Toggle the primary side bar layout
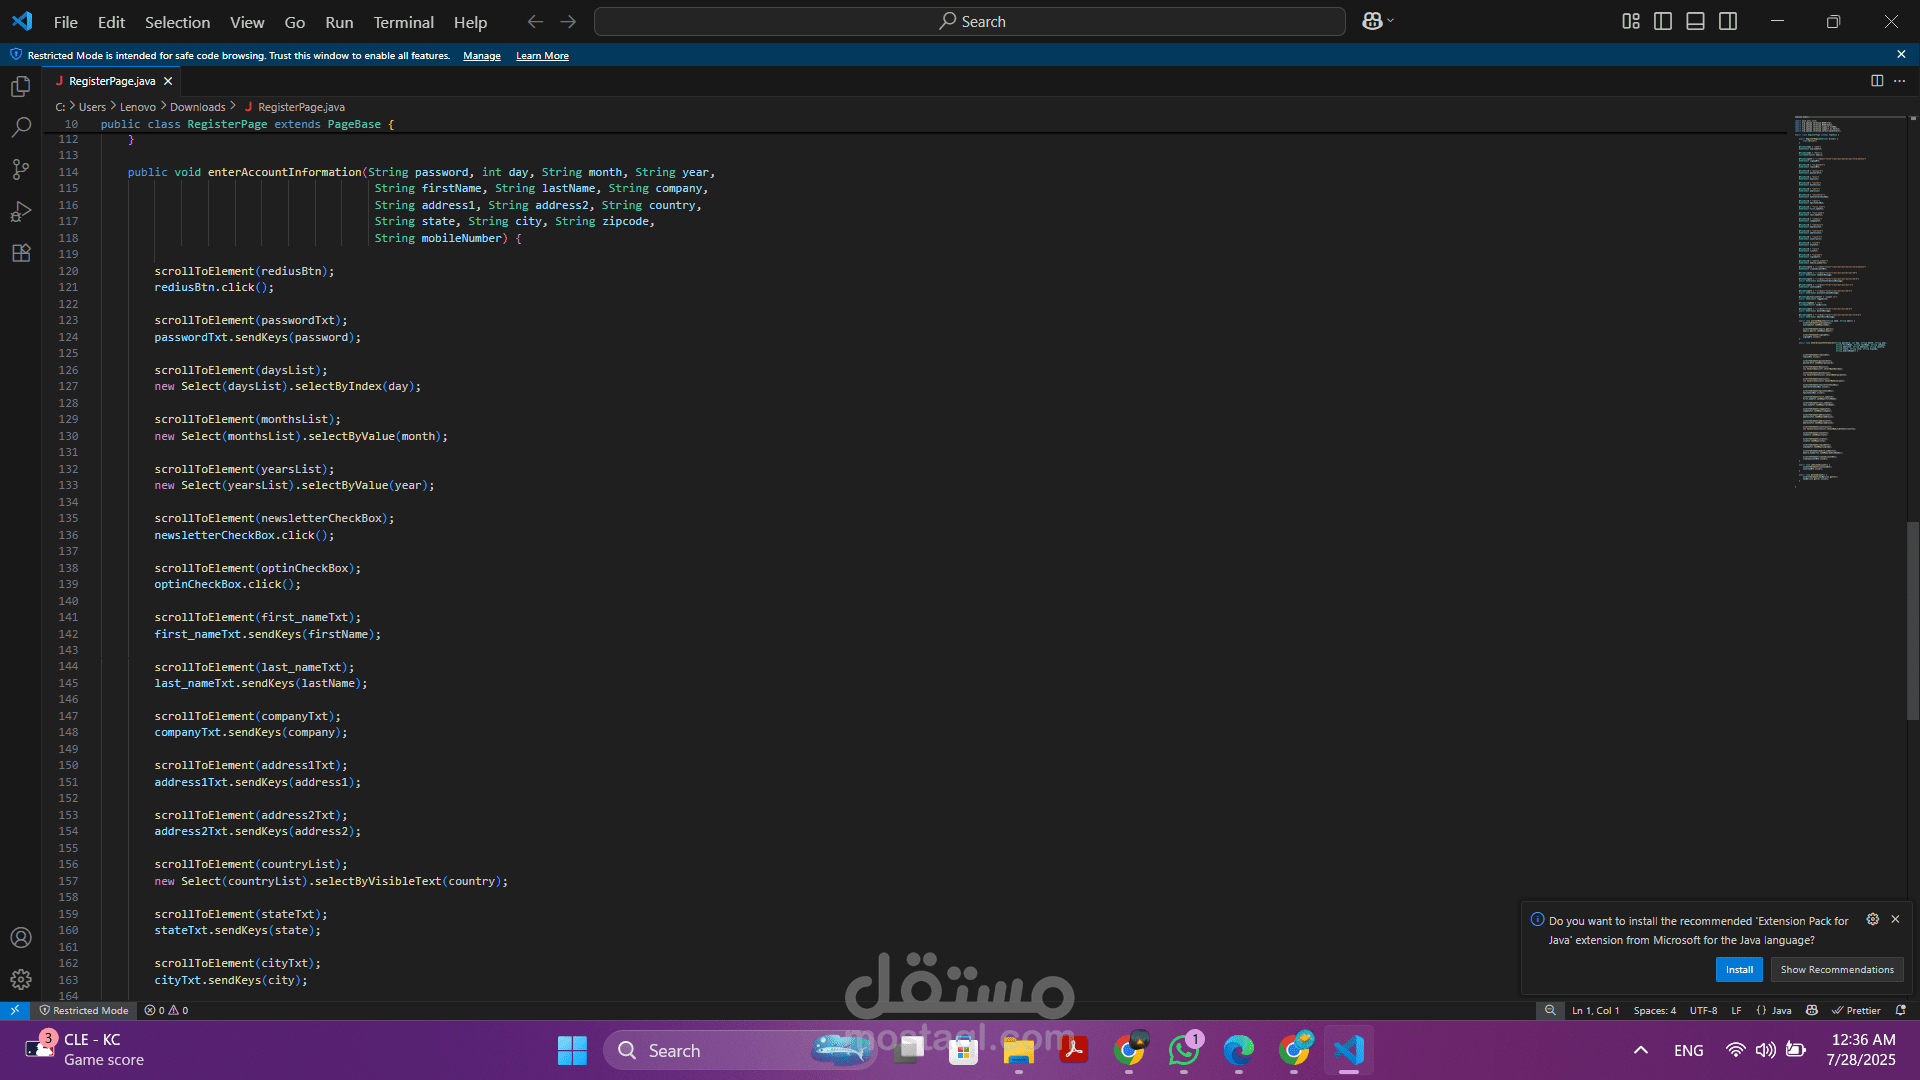Image resolution: width=1920 pixels, height=1080 pixels. (1663, 21)
